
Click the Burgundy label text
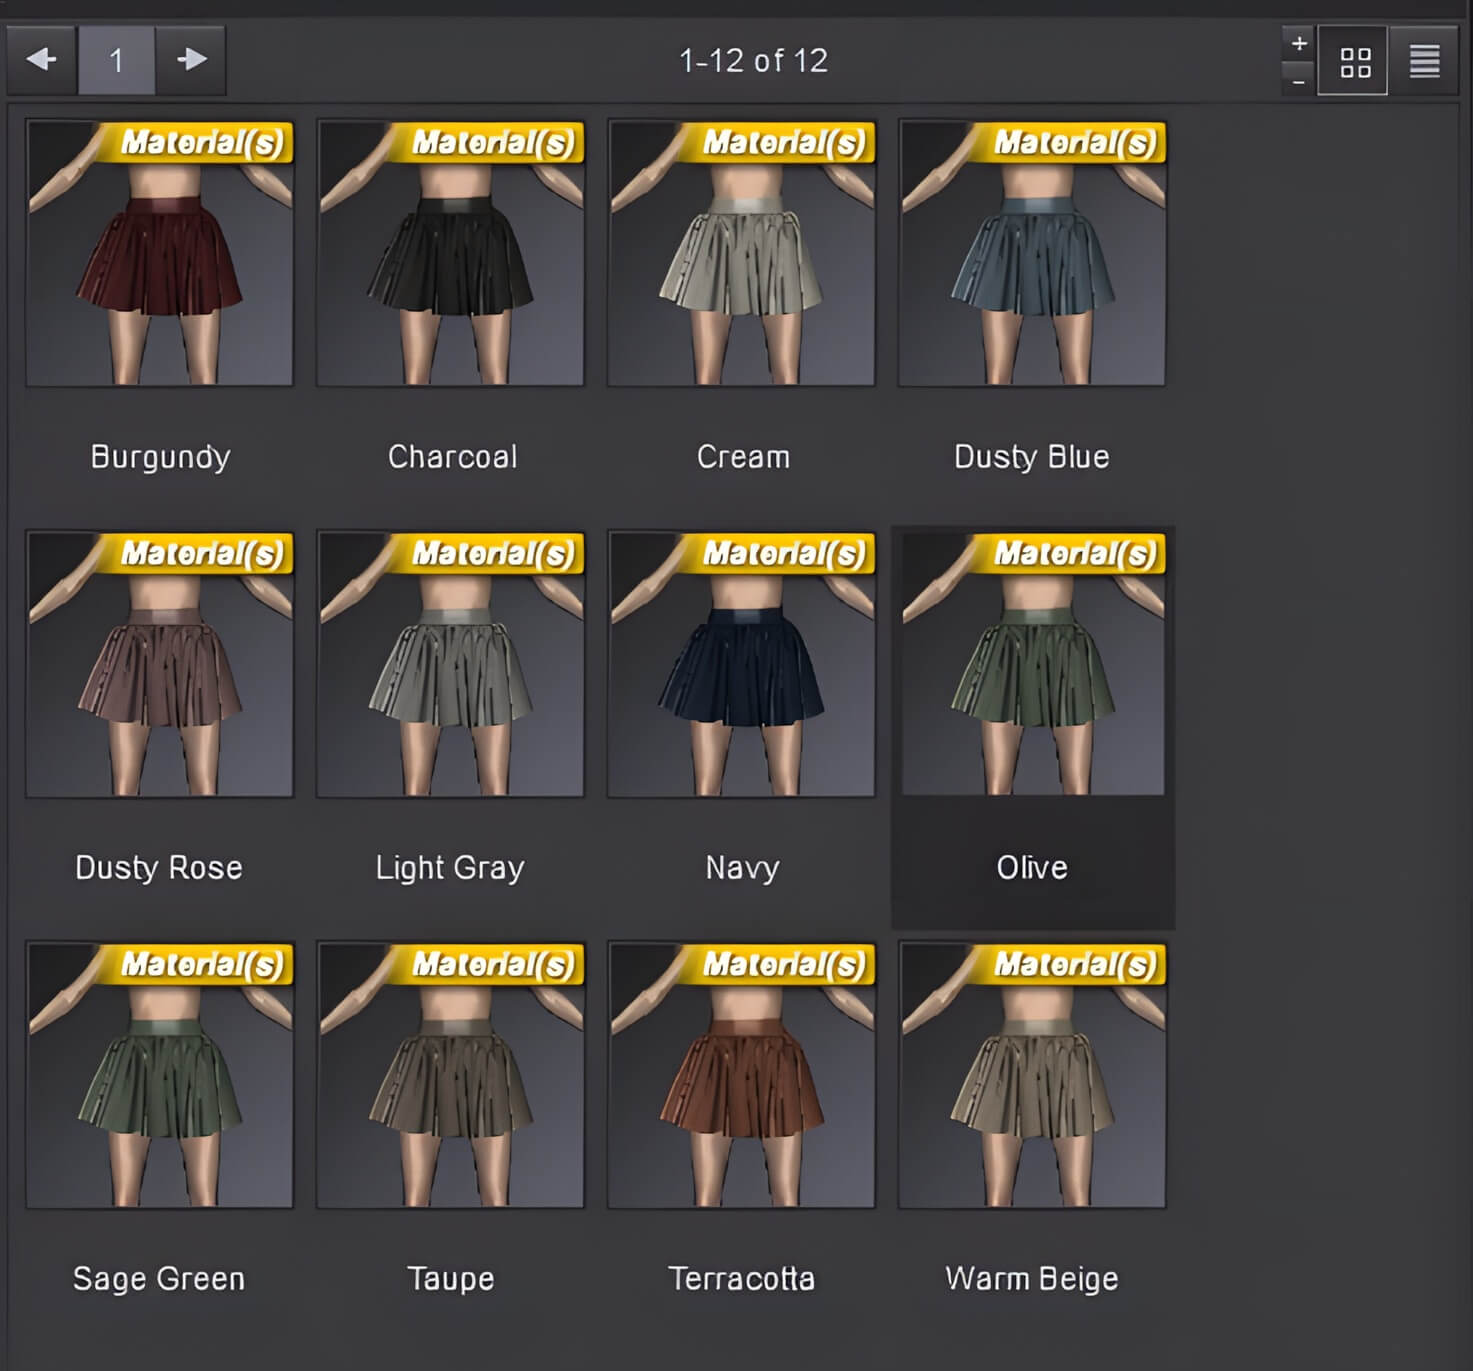[x=160, y=457]
